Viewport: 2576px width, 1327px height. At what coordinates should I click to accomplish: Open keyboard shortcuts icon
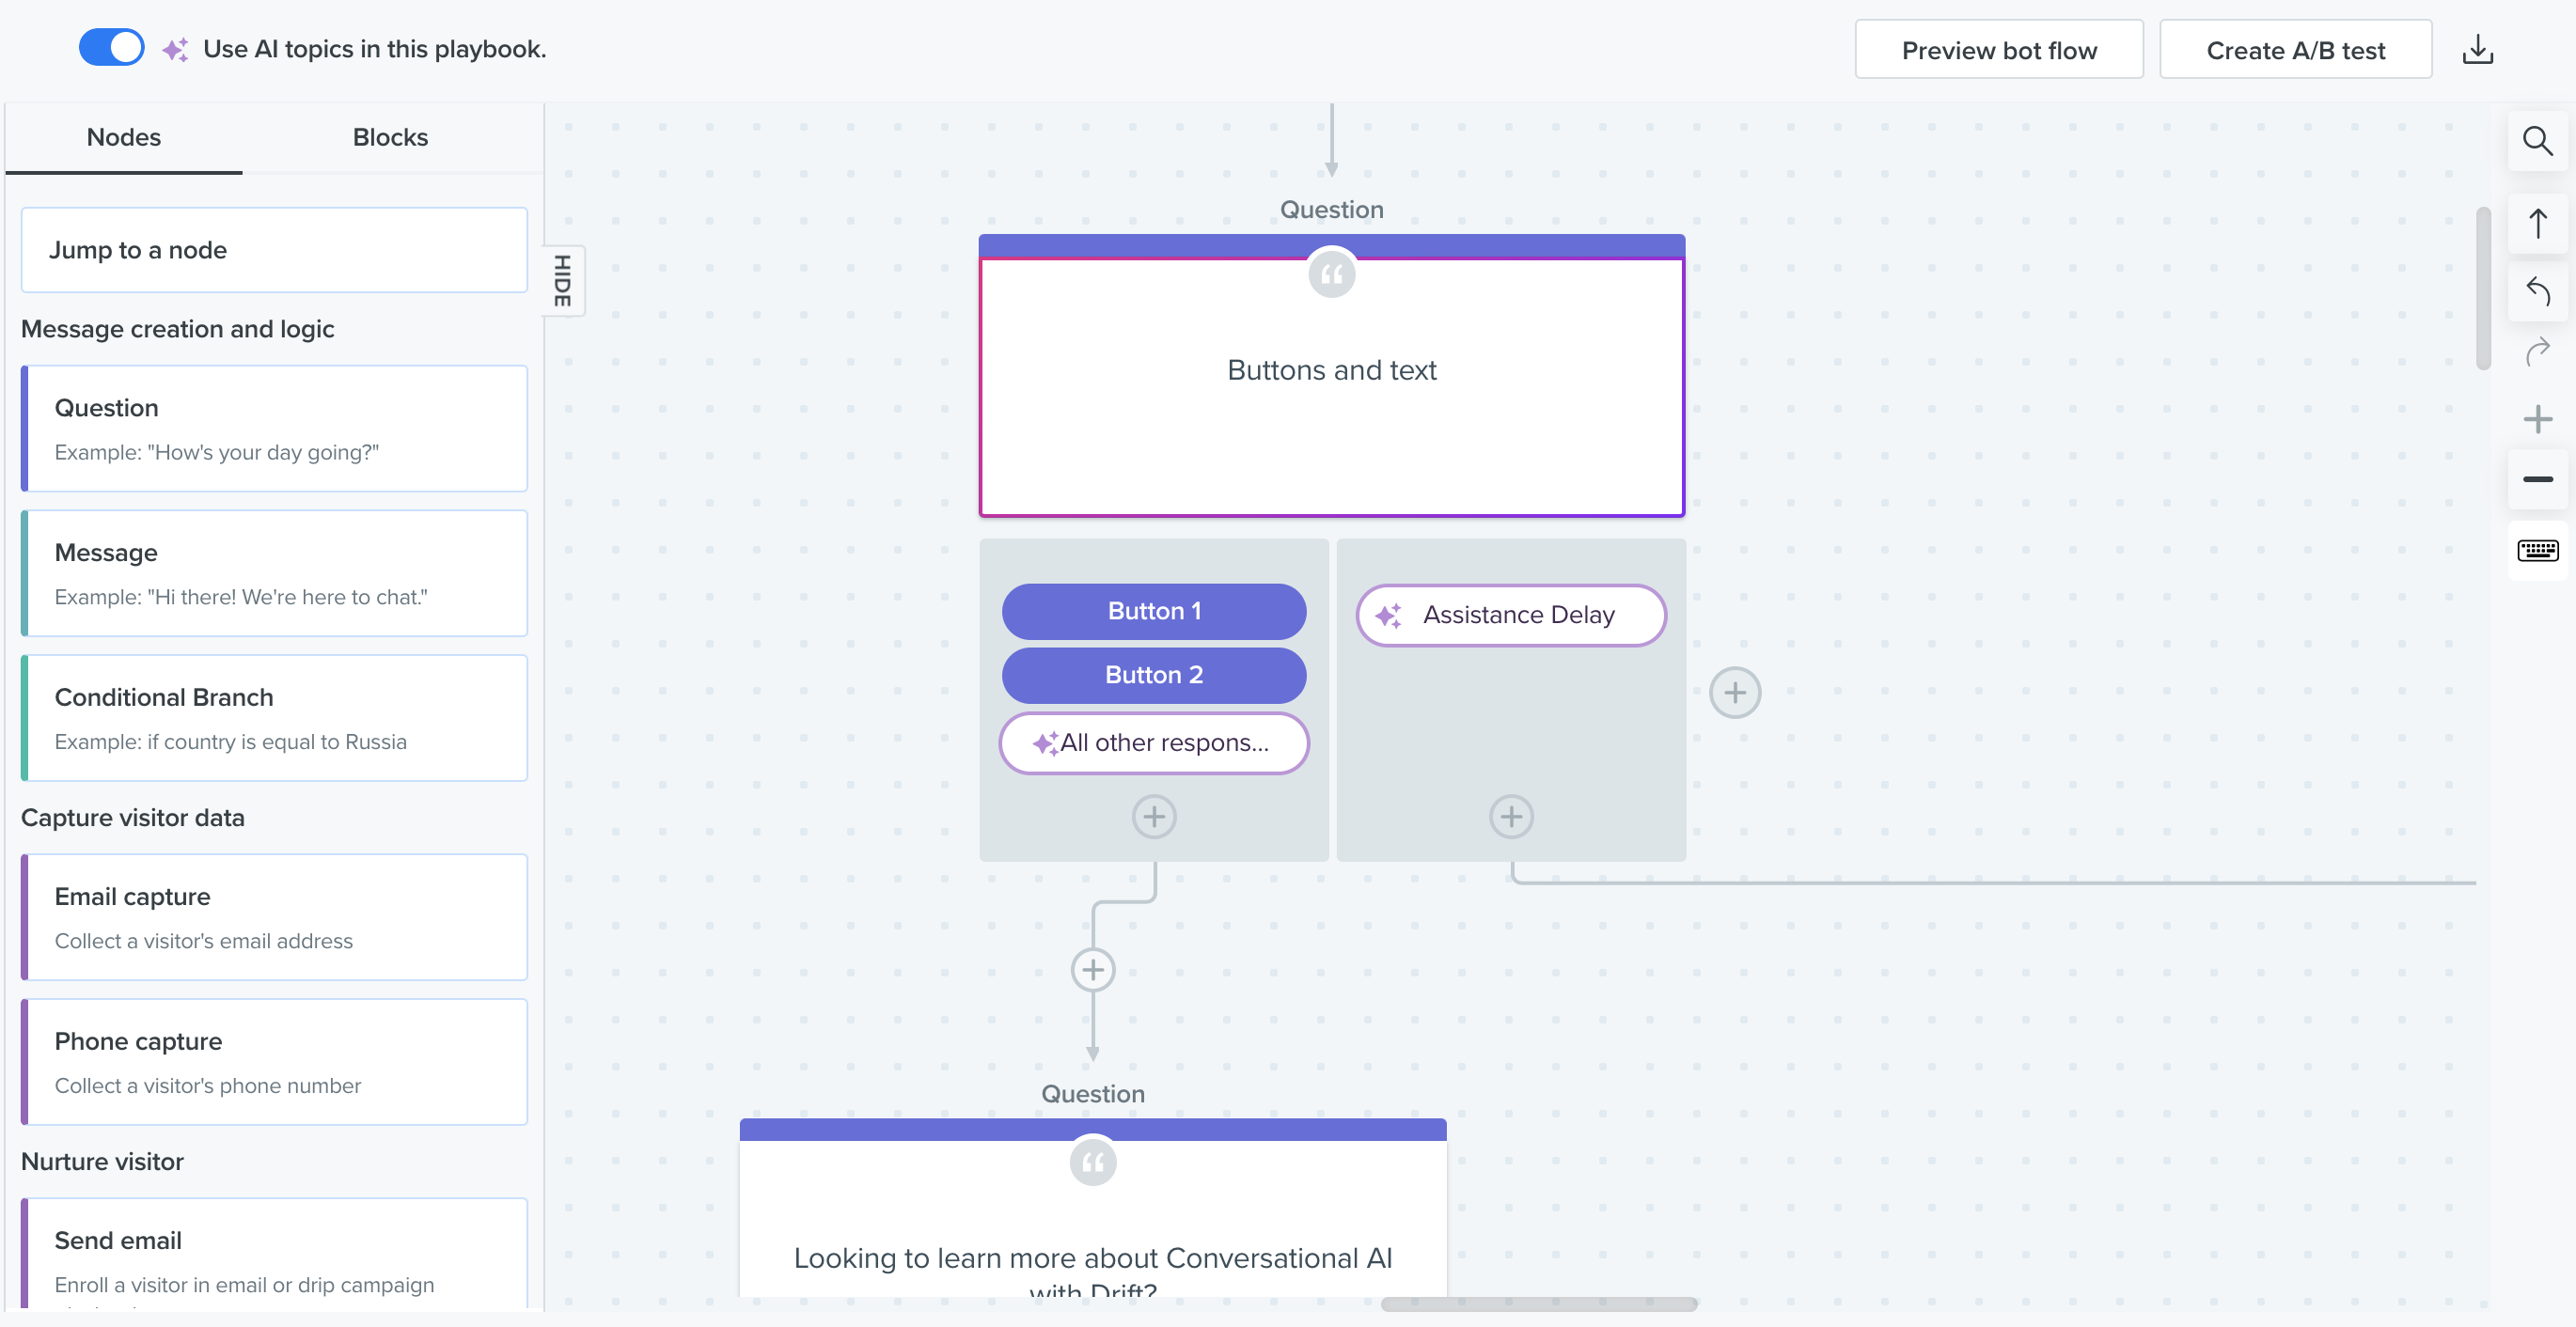[x=2537, y=550]
